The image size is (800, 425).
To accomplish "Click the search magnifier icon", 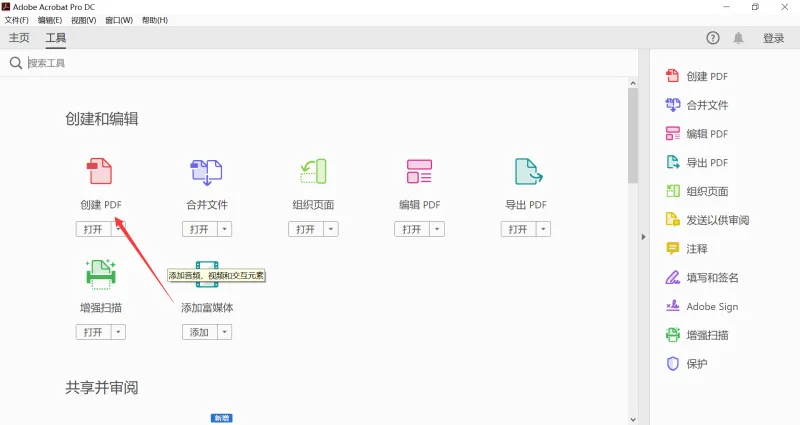I will click(16, 63).
